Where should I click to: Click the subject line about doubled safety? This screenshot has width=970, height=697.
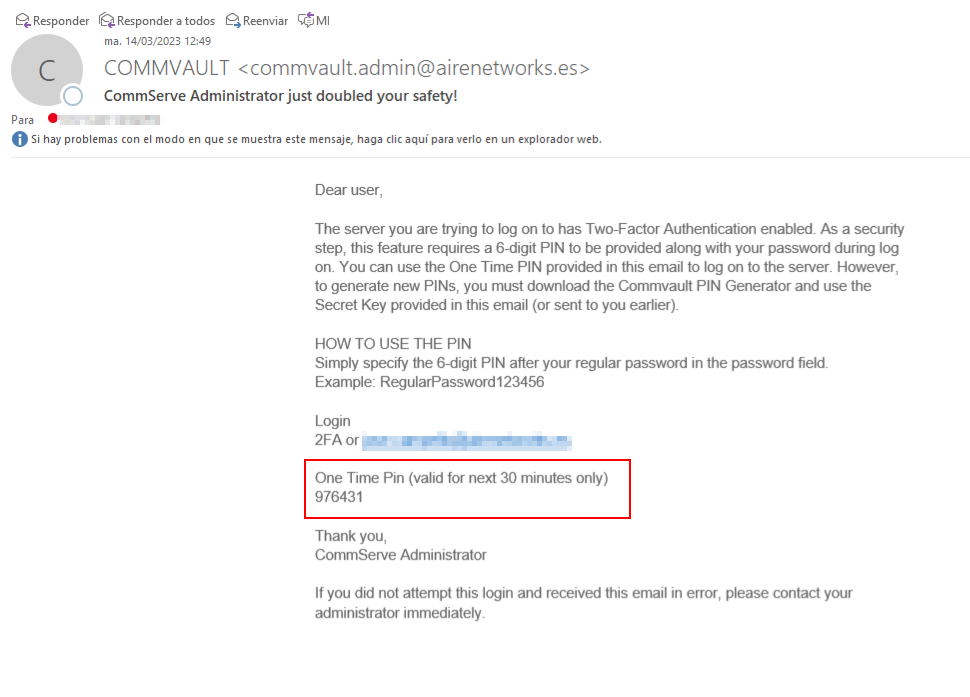click(x=280, y=96)
